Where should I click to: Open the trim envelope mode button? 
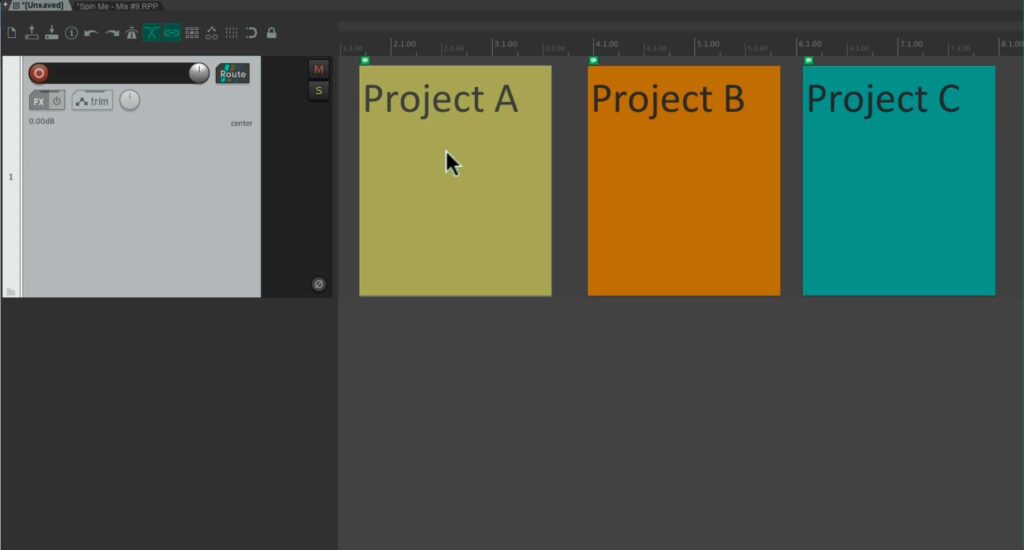pos(92,101)
